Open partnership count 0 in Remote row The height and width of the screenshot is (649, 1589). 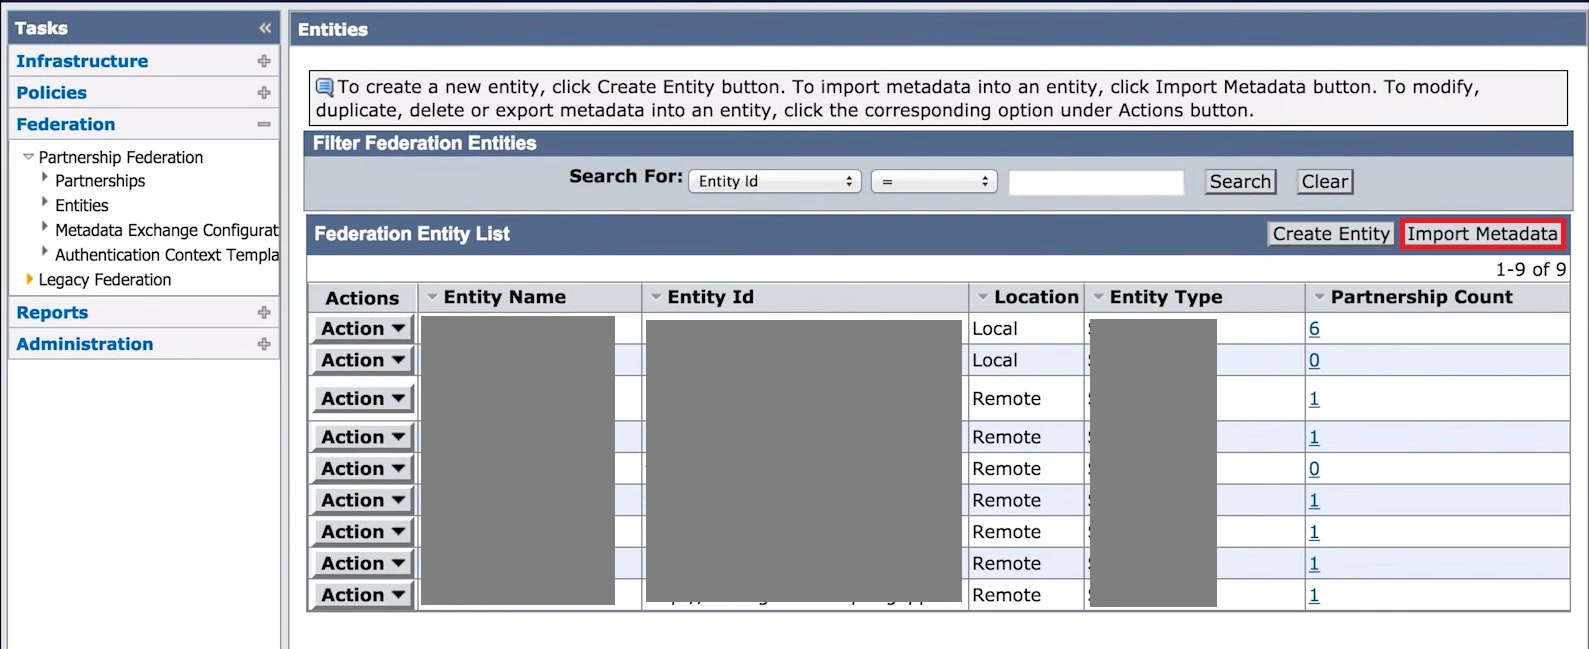1314,469
